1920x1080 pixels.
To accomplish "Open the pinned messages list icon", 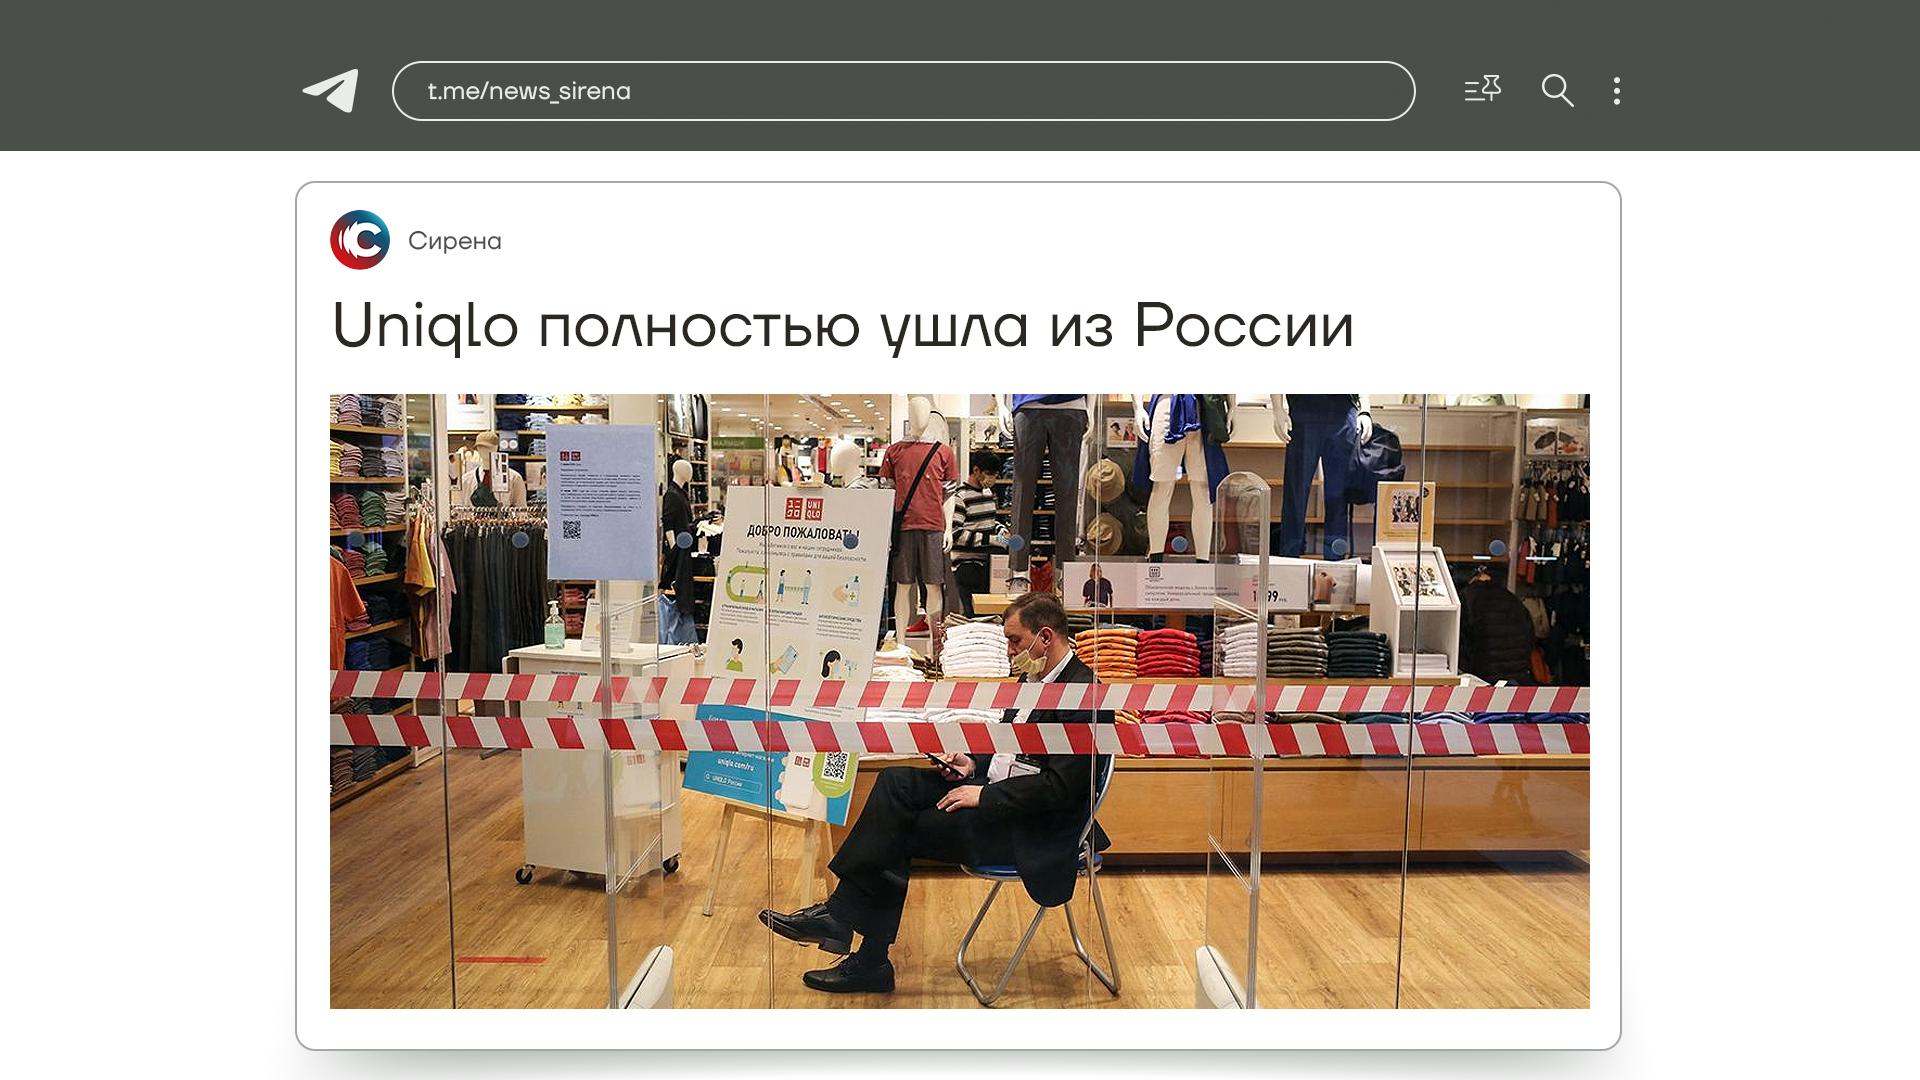I will click(1482, 90).
